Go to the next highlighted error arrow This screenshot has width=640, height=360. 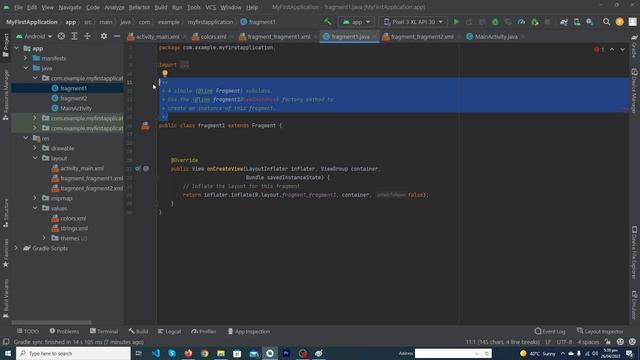(x=622, y=49)
